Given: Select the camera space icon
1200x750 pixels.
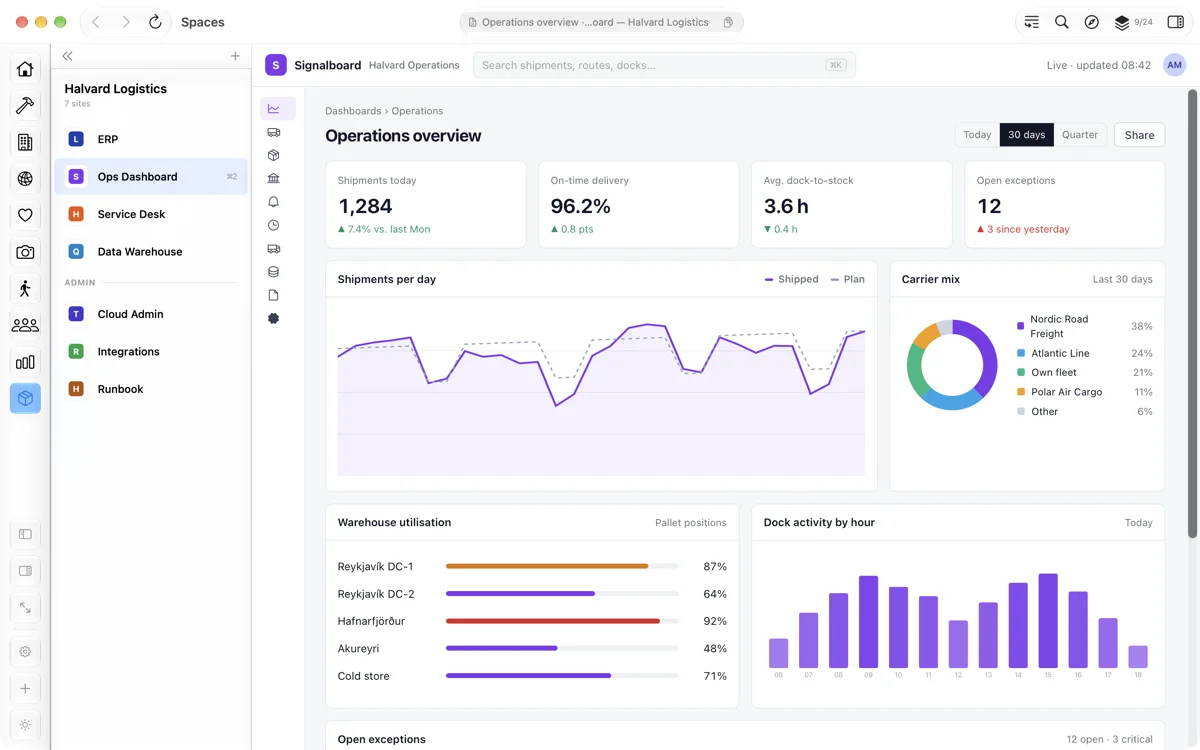Looking at the screenshot, I should point(25,252).
